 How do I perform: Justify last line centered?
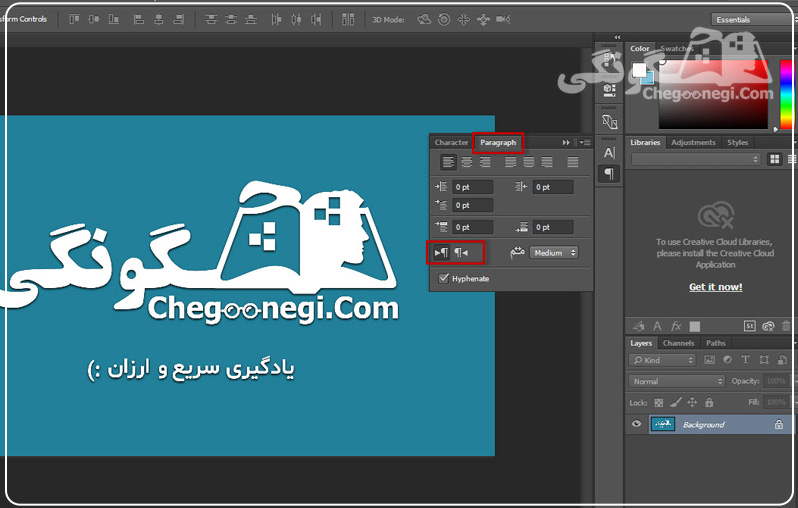pos(529,162)
